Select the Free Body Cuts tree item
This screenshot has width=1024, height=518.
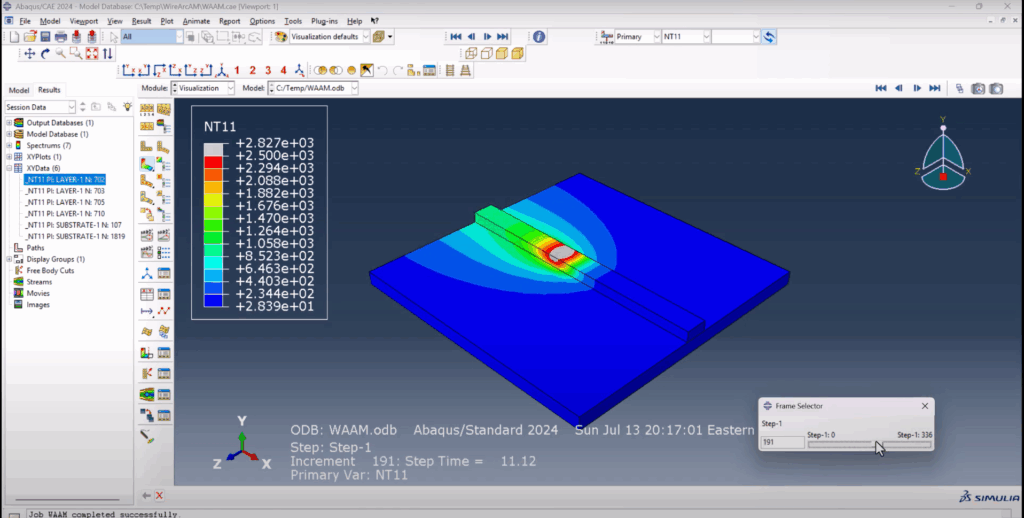click(x=50, y=270)
